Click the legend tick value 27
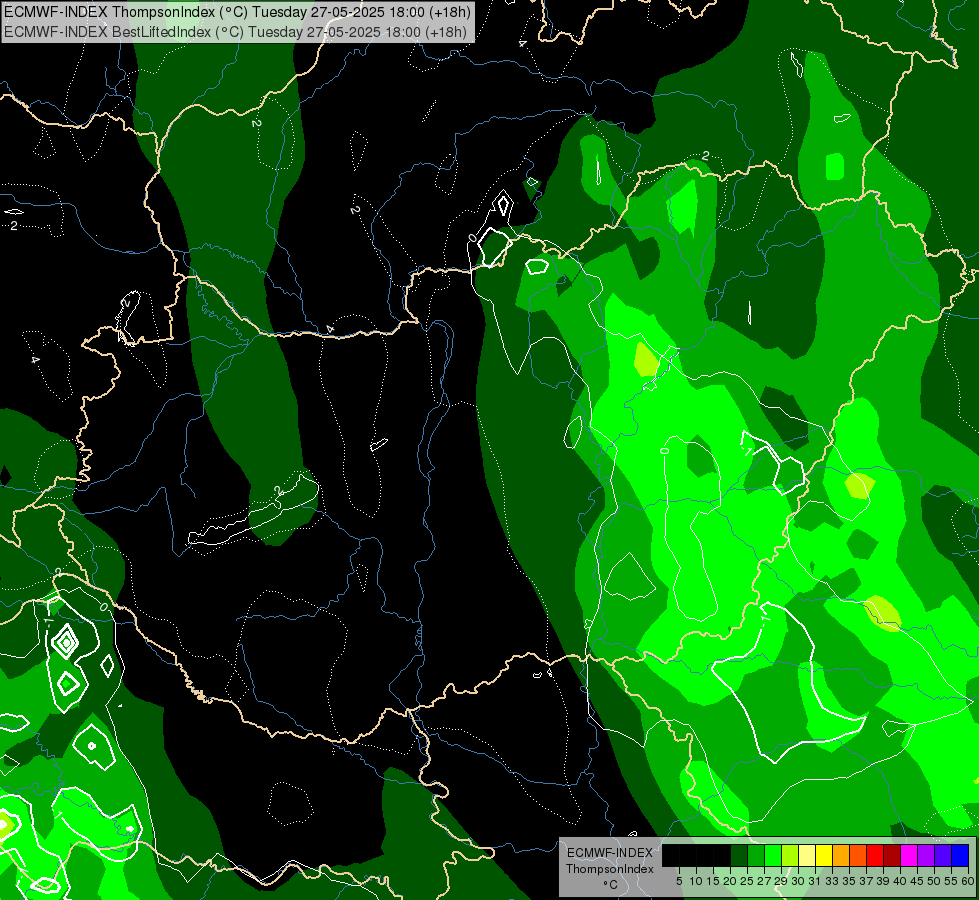The image size is (979, 900). [x=764, y=881]
